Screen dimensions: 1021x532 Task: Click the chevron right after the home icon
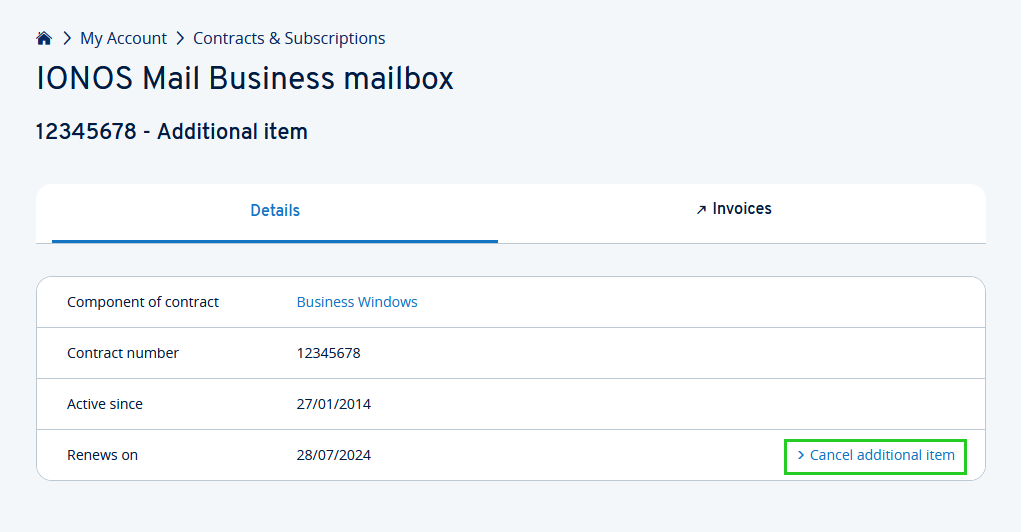(x=67, y=39)
